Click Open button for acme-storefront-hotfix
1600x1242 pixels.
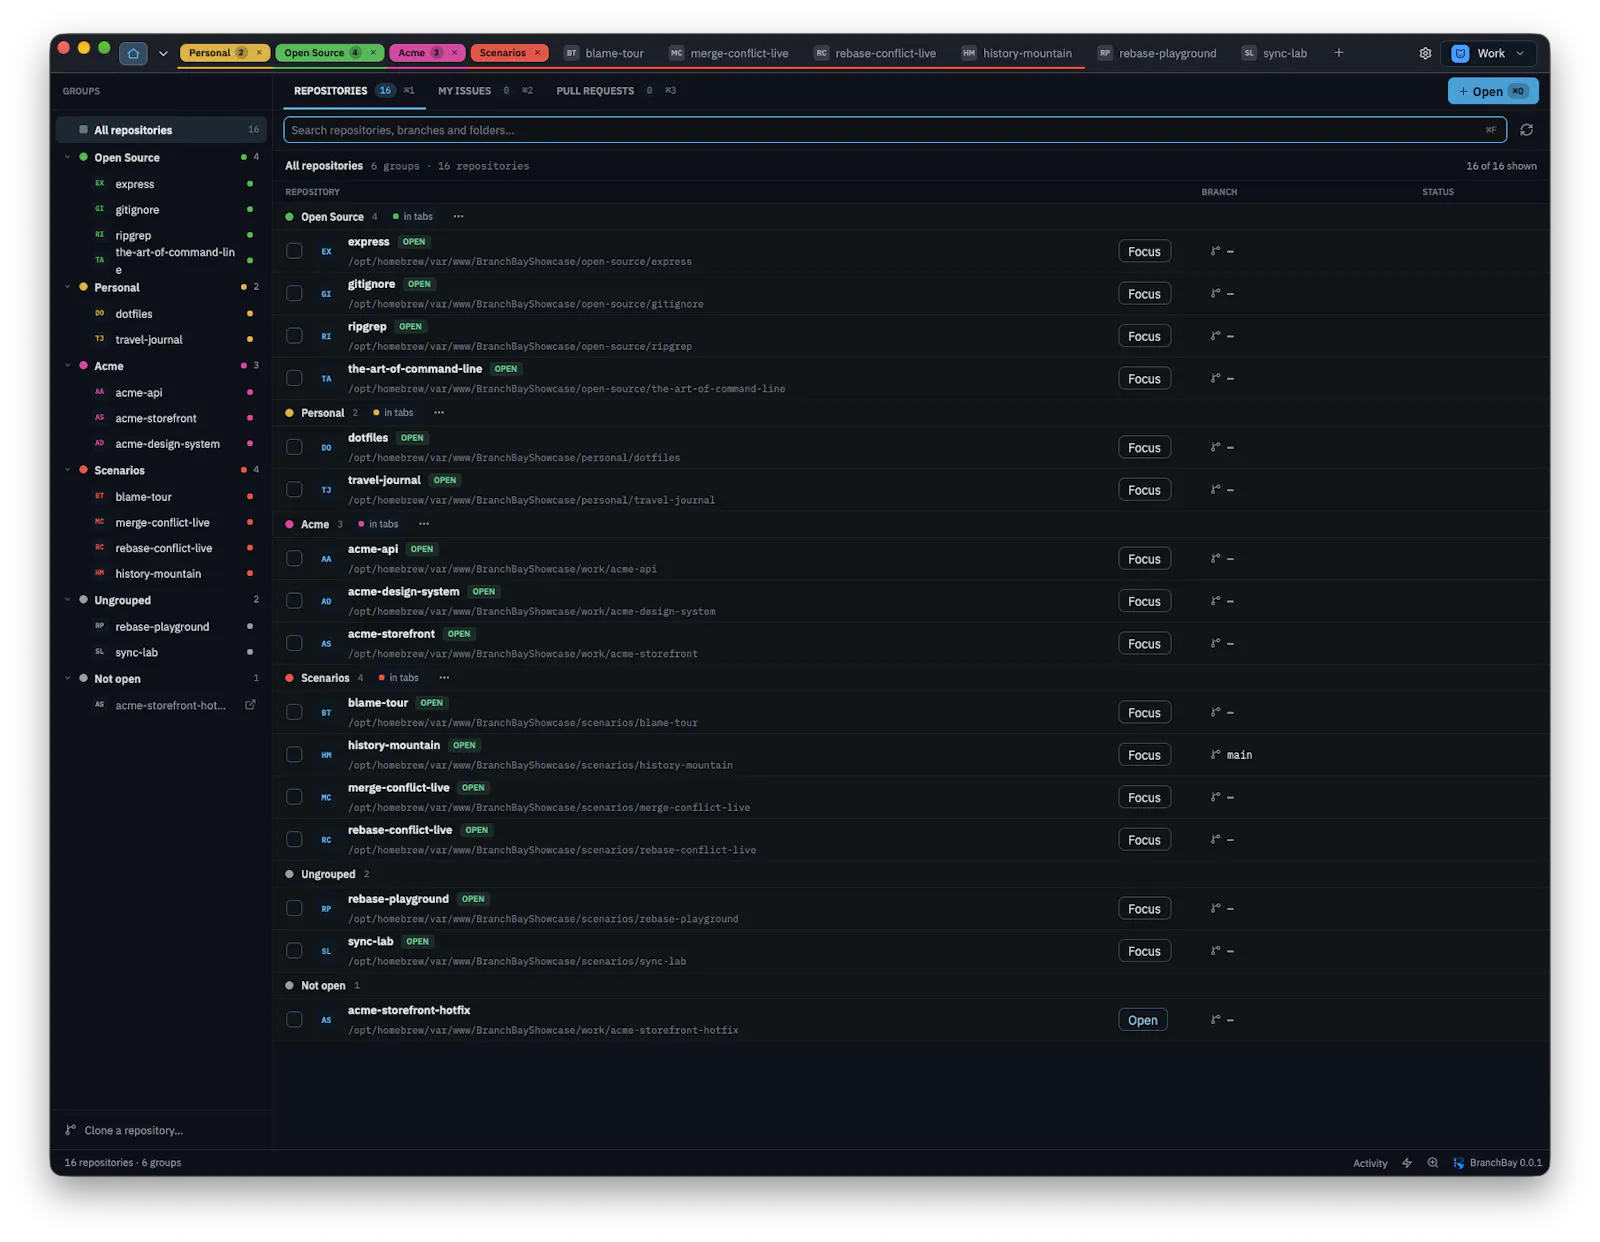(1143, 1020)
